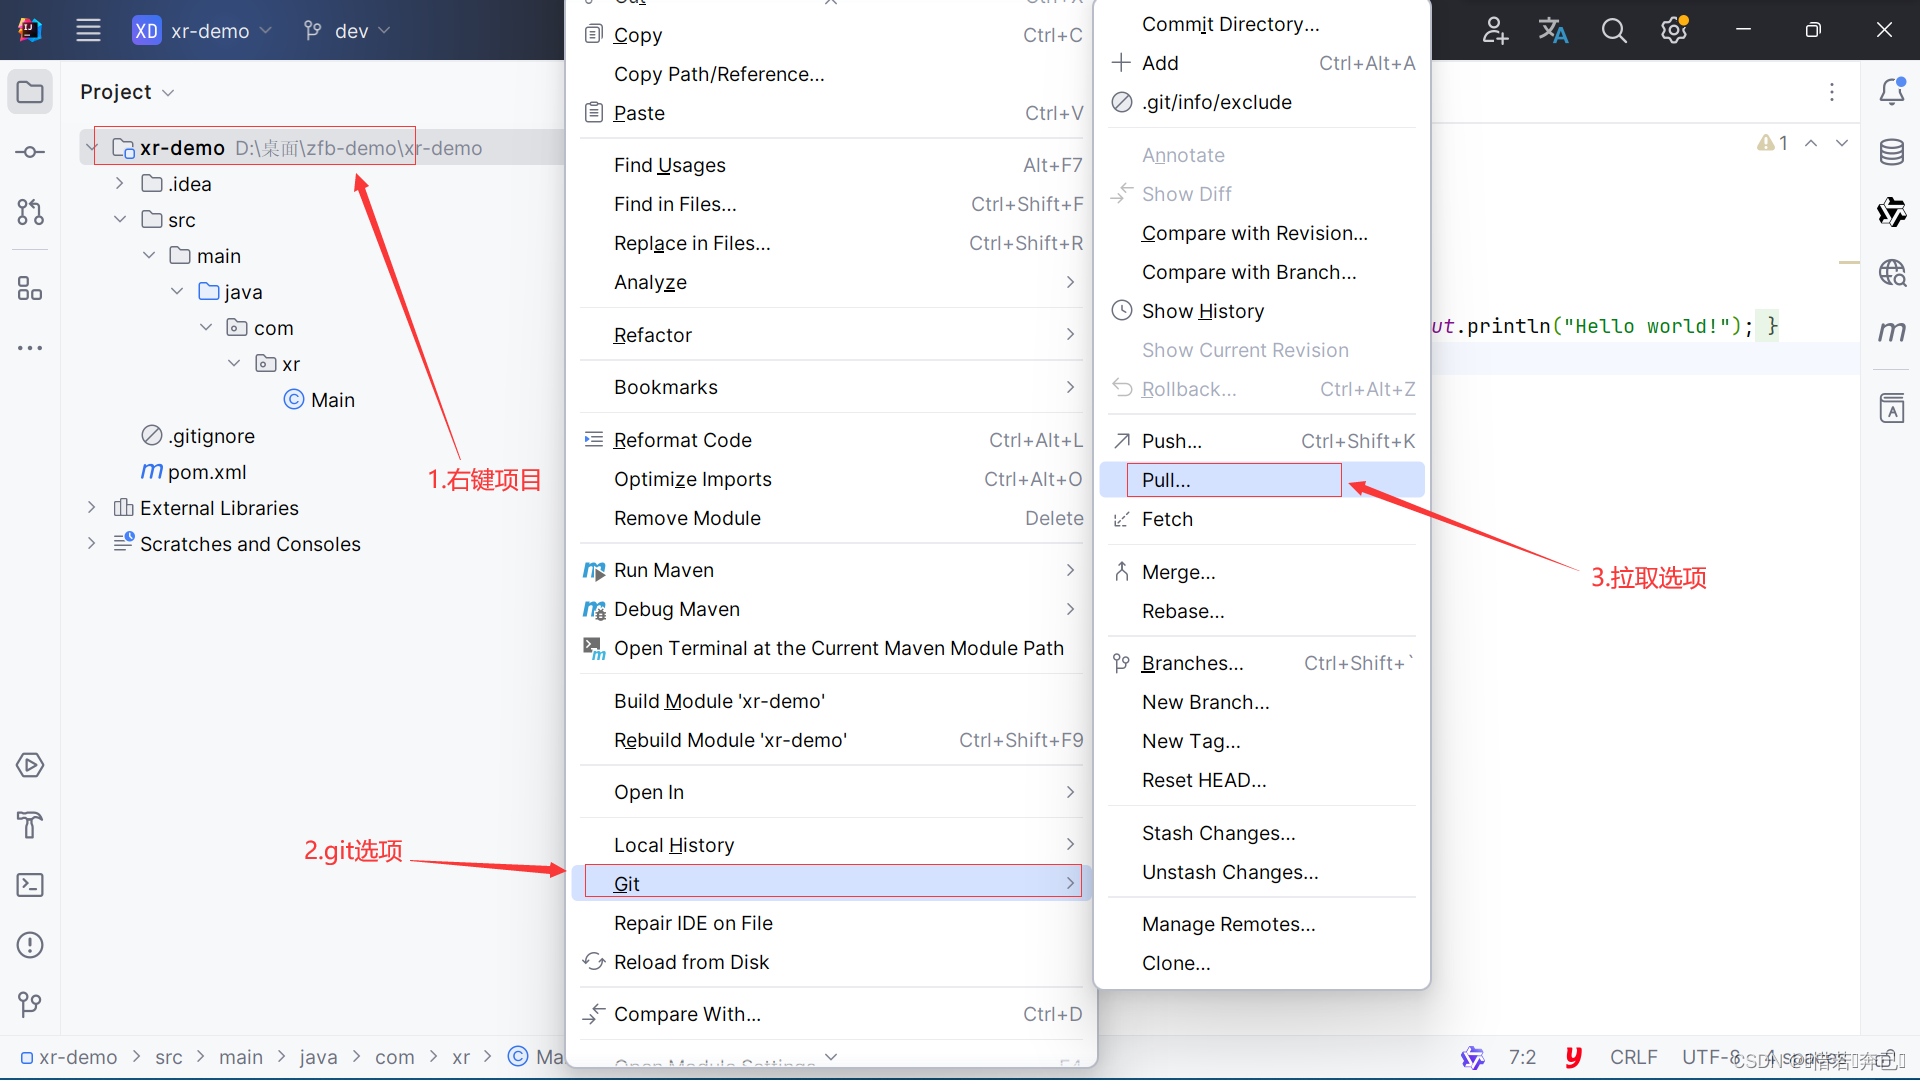
Task: Collapse the src folder
Action: pyautogui.click(x=120, y=219)
